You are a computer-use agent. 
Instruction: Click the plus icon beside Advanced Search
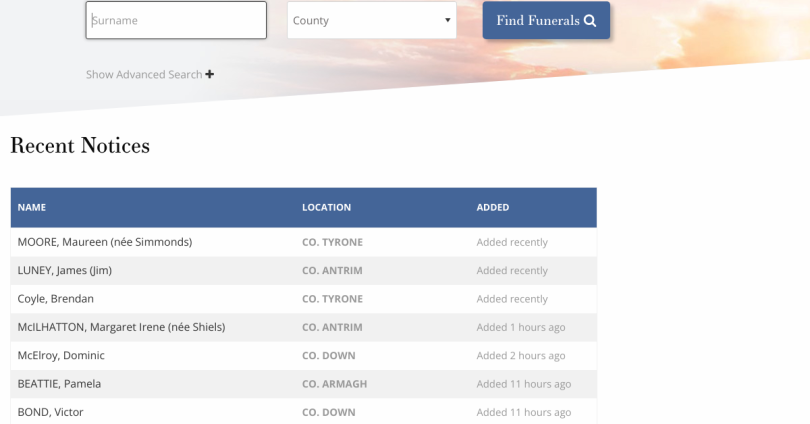pyautogui.click(x=209, y=74)
